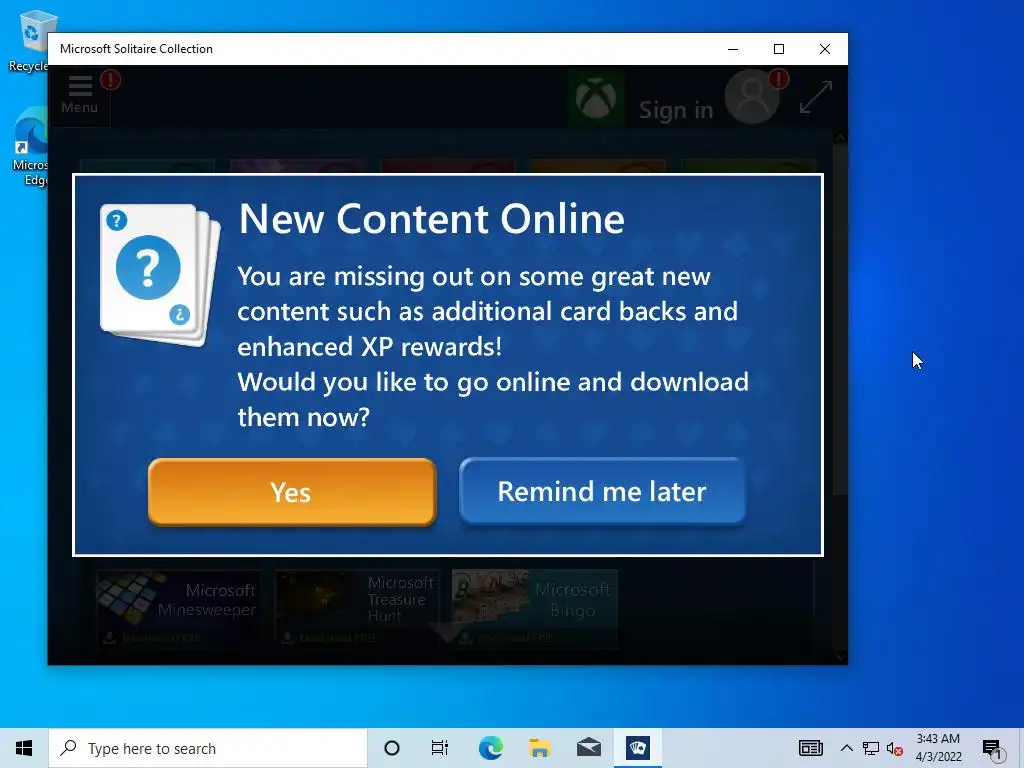Image resolution: width=1024 pixels, height=768 pixels.
Task: Open News and interests taskbar icon
Action: [x=810, y=748]
